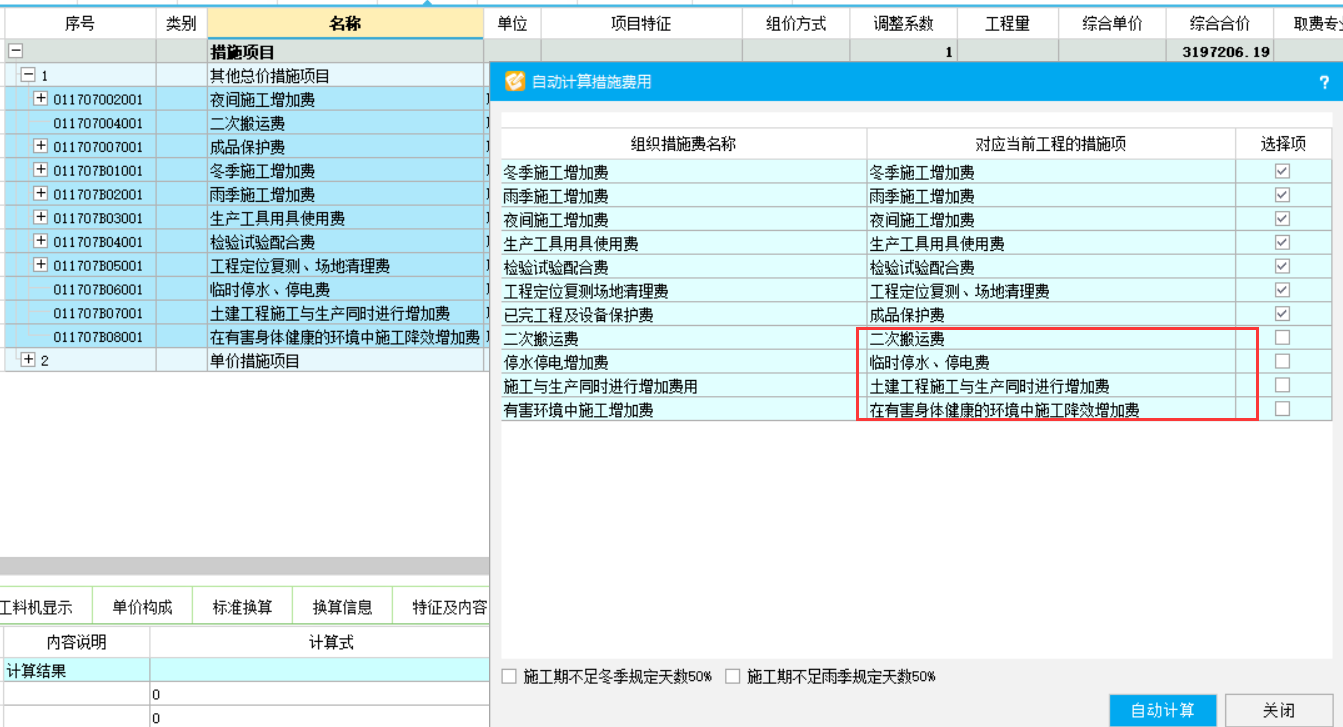
Task: Check the 停水停电增加费 selection checkbox
Action: click(1282, 361)
